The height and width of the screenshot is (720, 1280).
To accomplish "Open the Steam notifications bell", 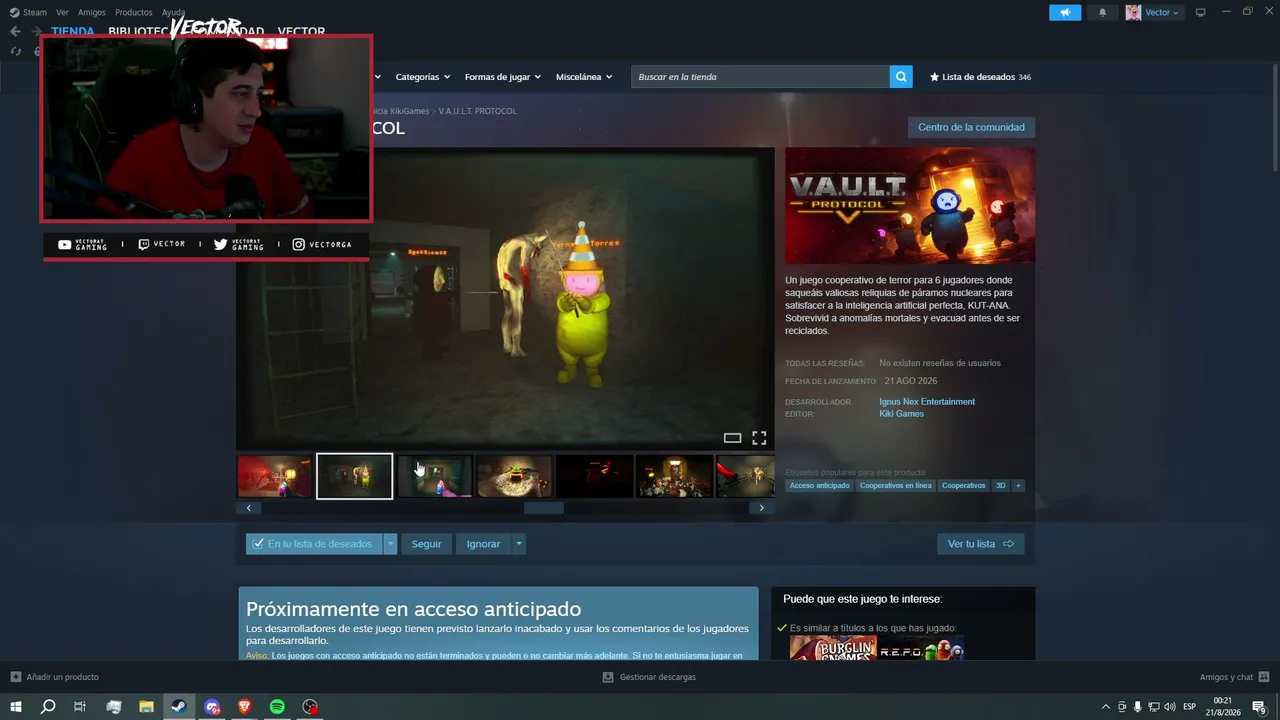I will pos(1103,12).
